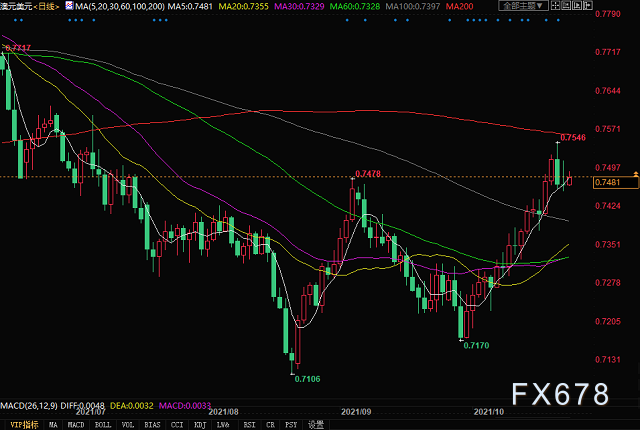Click the 0.7424 price axis label
The image size is (640, 430).
608,206
